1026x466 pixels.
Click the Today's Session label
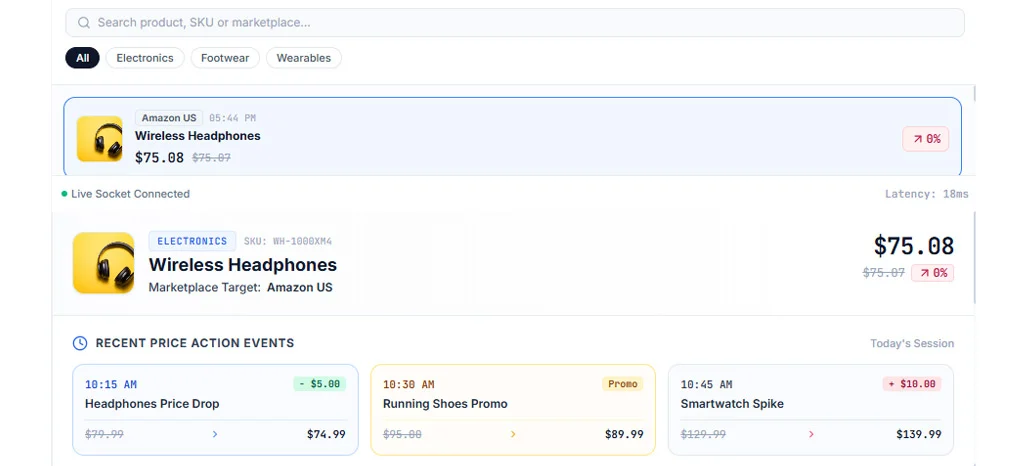[x=911, y=344]
